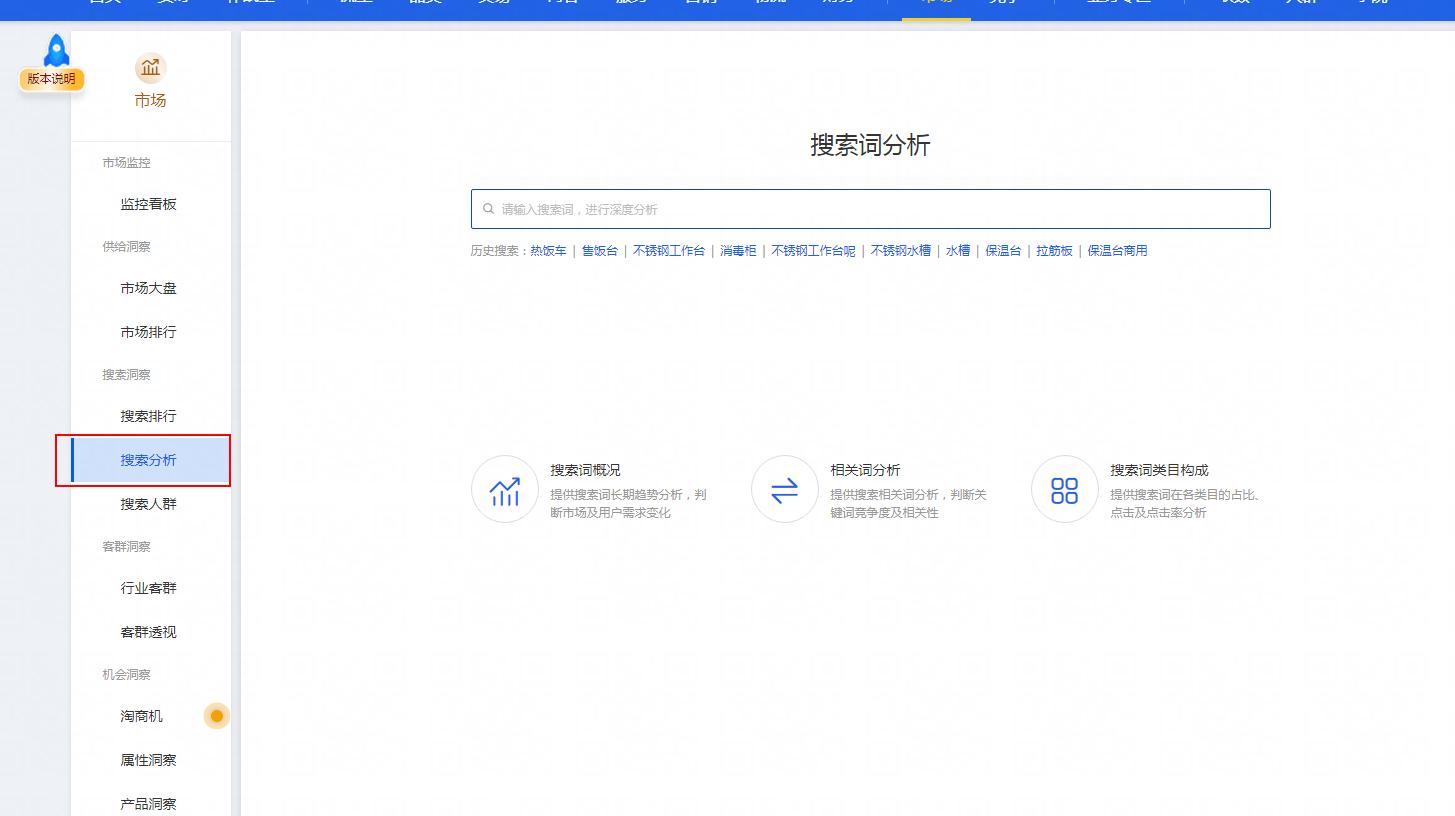Click the search magnifier icon
Viewport: 1455px width, 816px height.
click(x=488, y=208)
